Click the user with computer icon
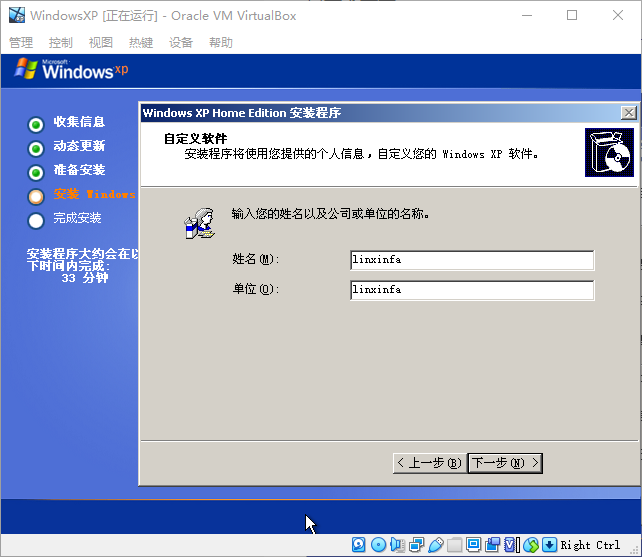Image resolution: width=642 pixels, height=557 pixels. [199, 223]
